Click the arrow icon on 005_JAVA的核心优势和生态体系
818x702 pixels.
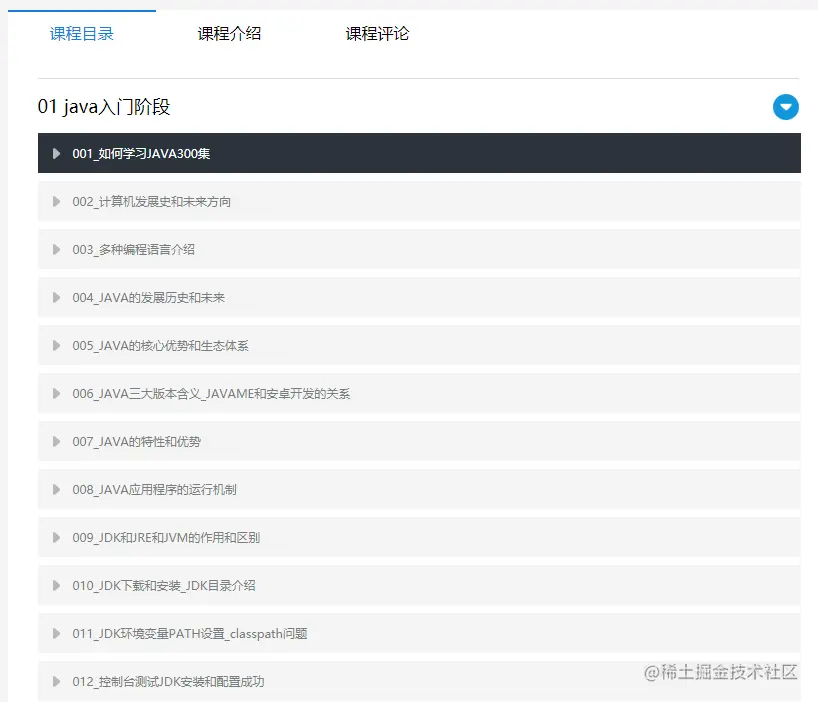coord(57,345)
